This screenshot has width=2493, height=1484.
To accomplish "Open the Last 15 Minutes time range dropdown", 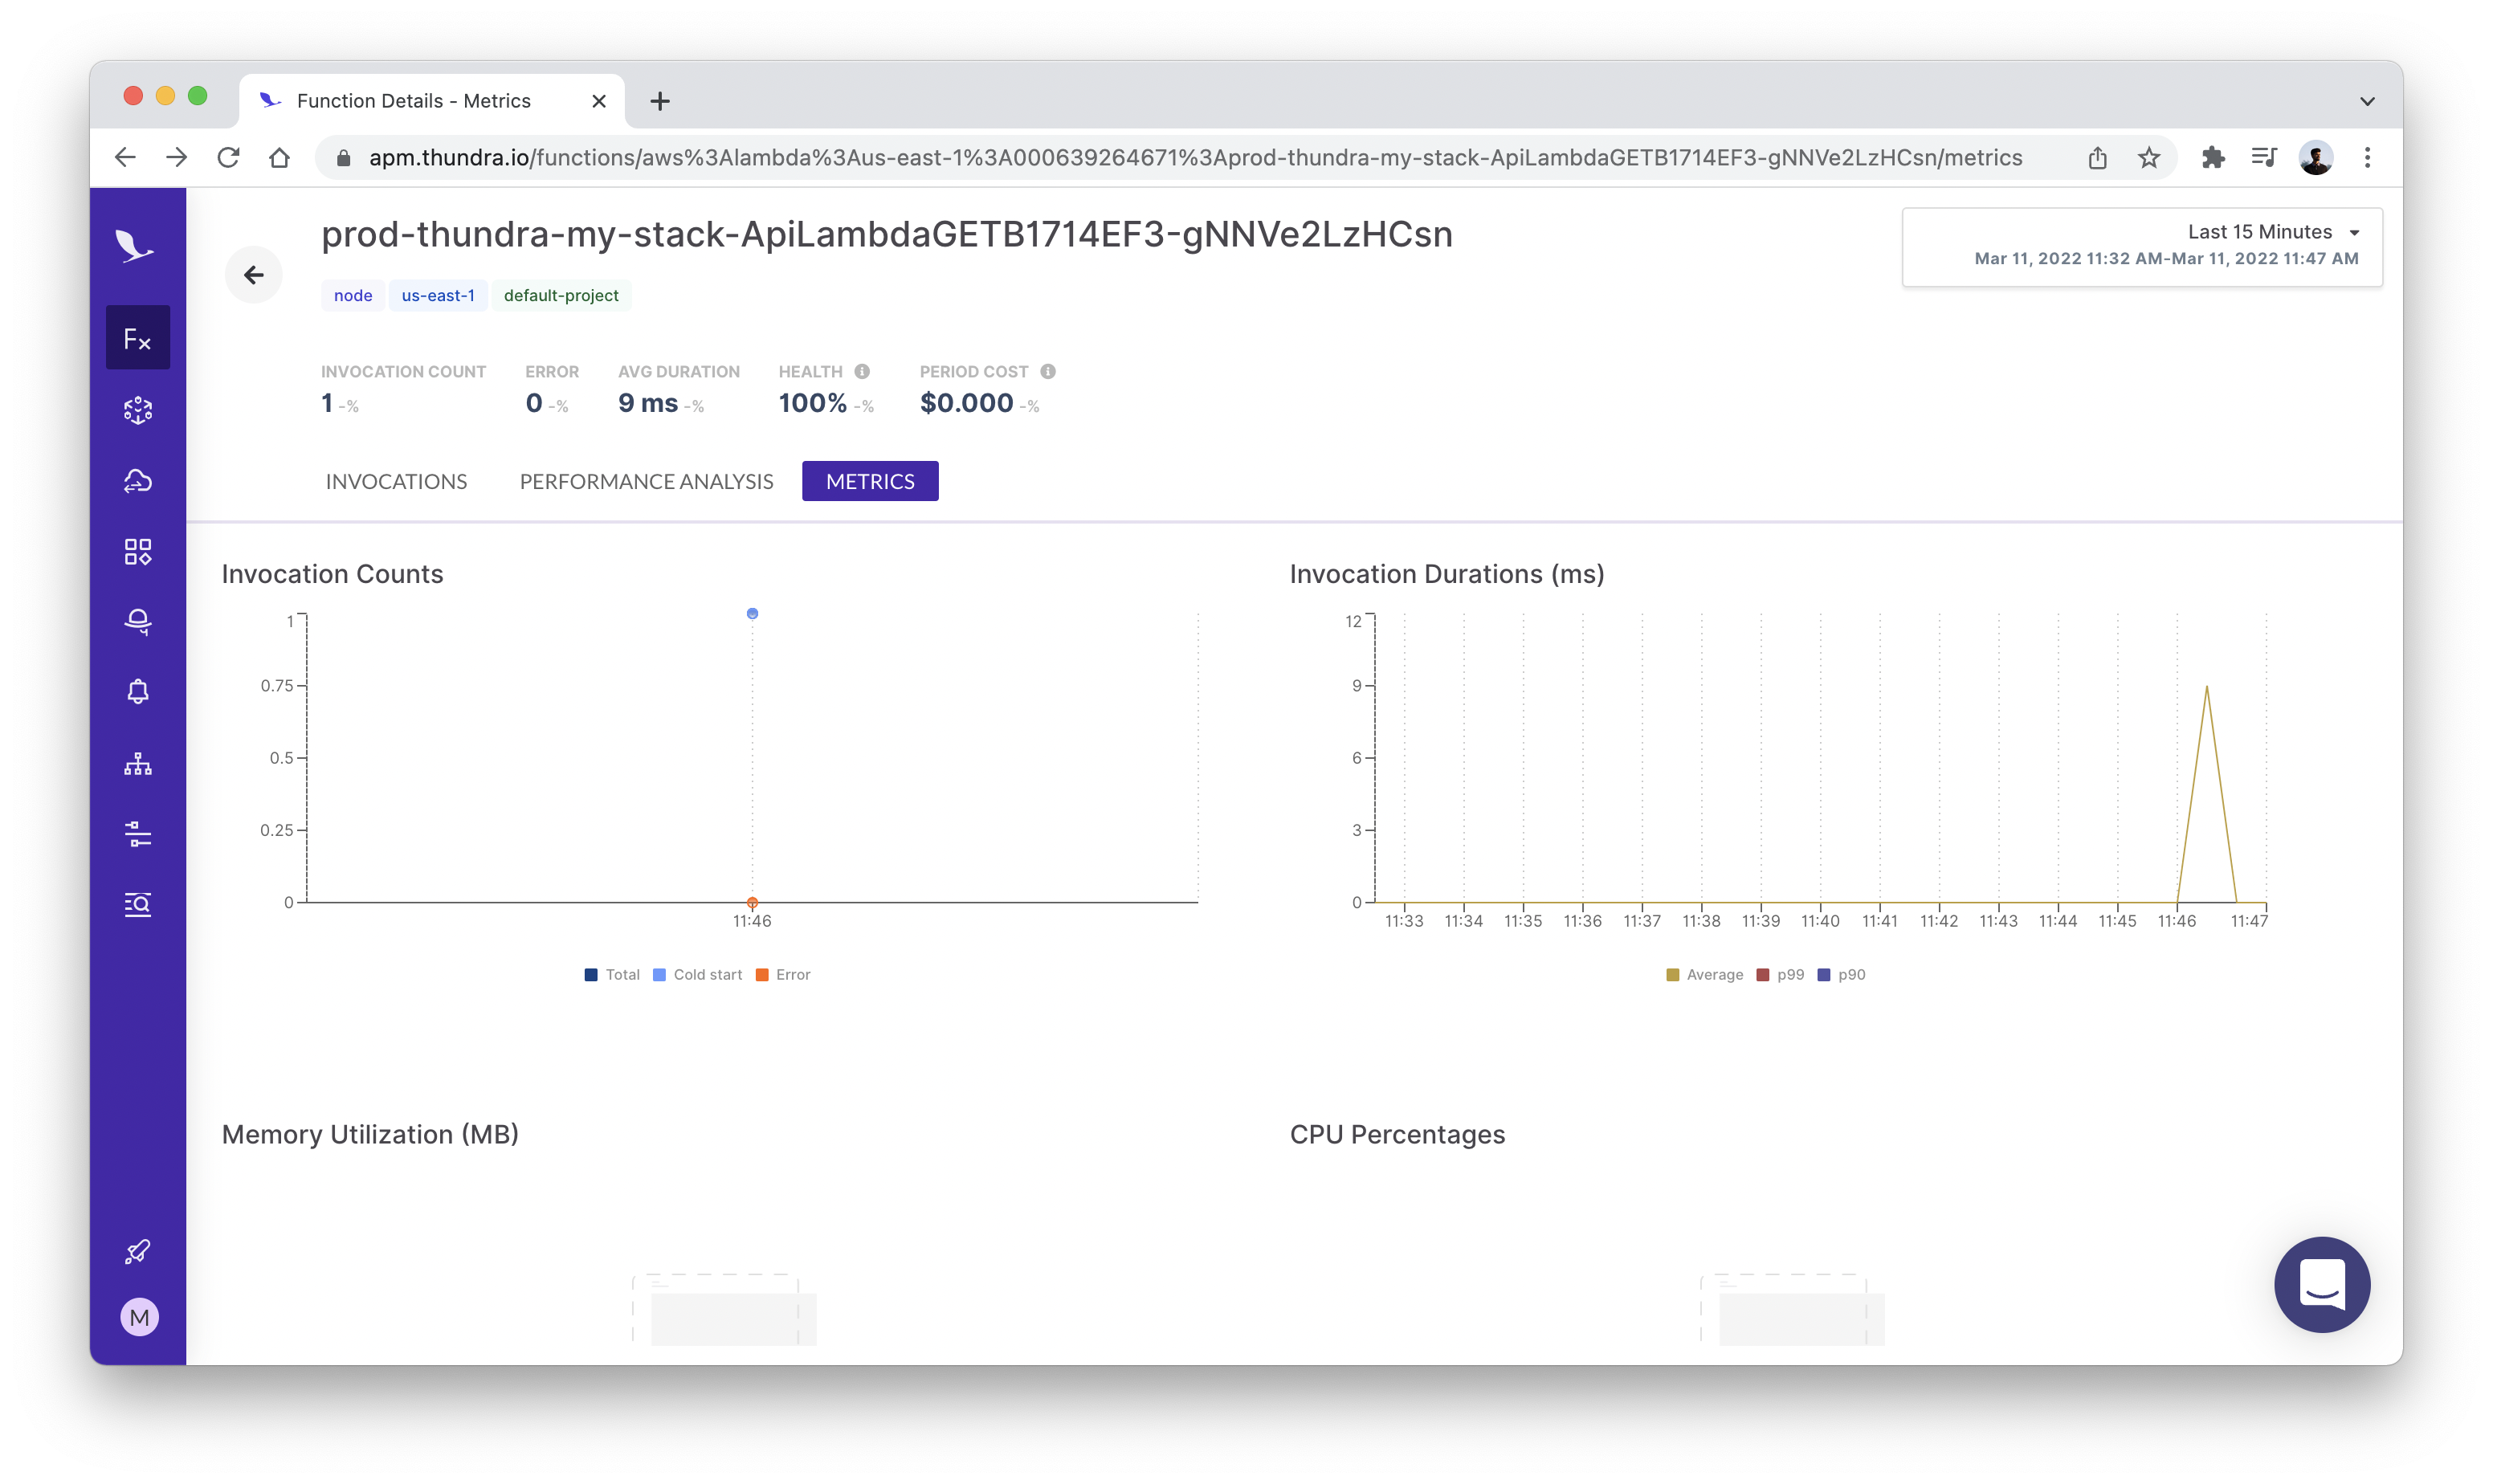I will click(2142, 246).
